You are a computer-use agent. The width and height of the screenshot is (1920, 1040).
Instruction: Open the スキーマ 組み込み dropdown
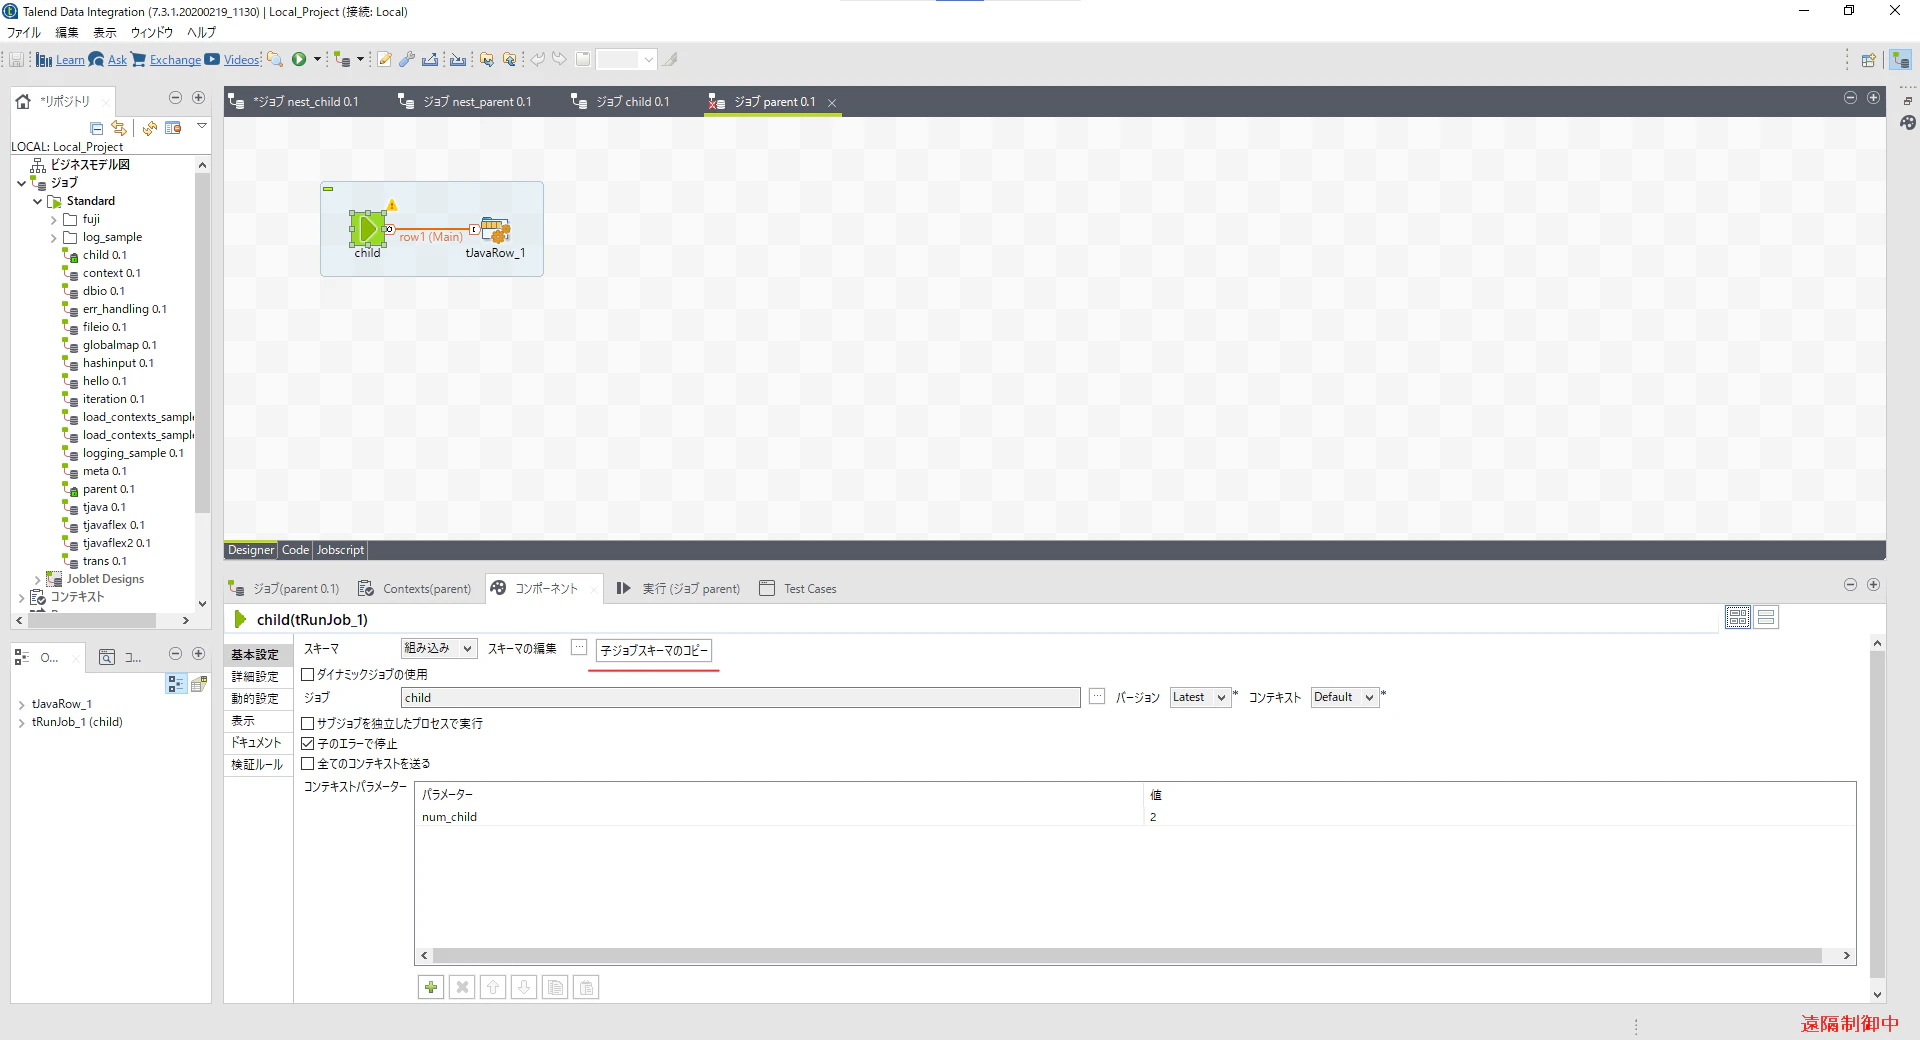439,648
